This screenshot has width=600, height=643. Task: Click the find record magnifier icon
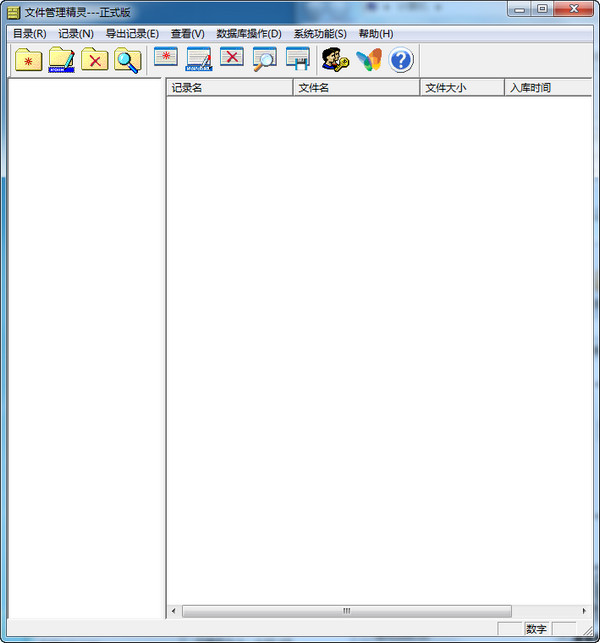[x=264, y=59]
